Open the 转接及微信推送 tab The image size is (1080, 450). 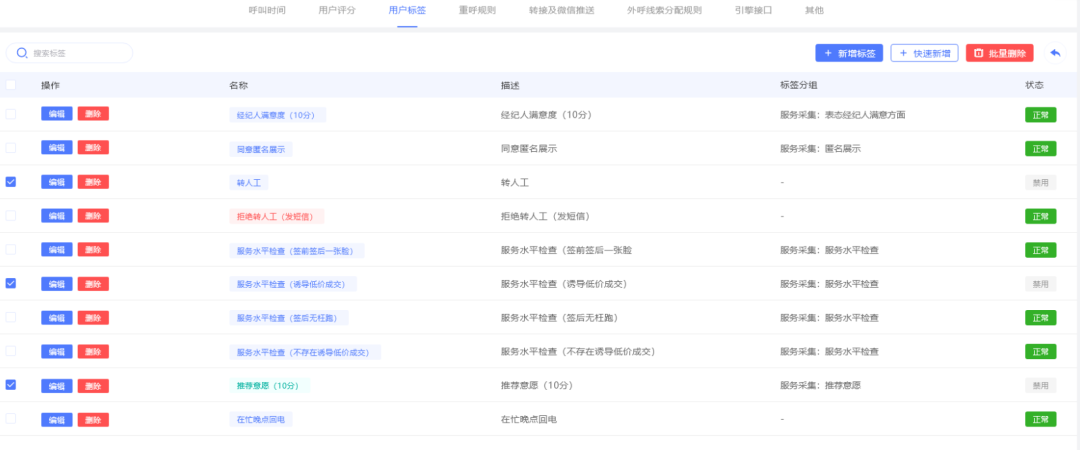pyautogui.click(x=561, y=10)
